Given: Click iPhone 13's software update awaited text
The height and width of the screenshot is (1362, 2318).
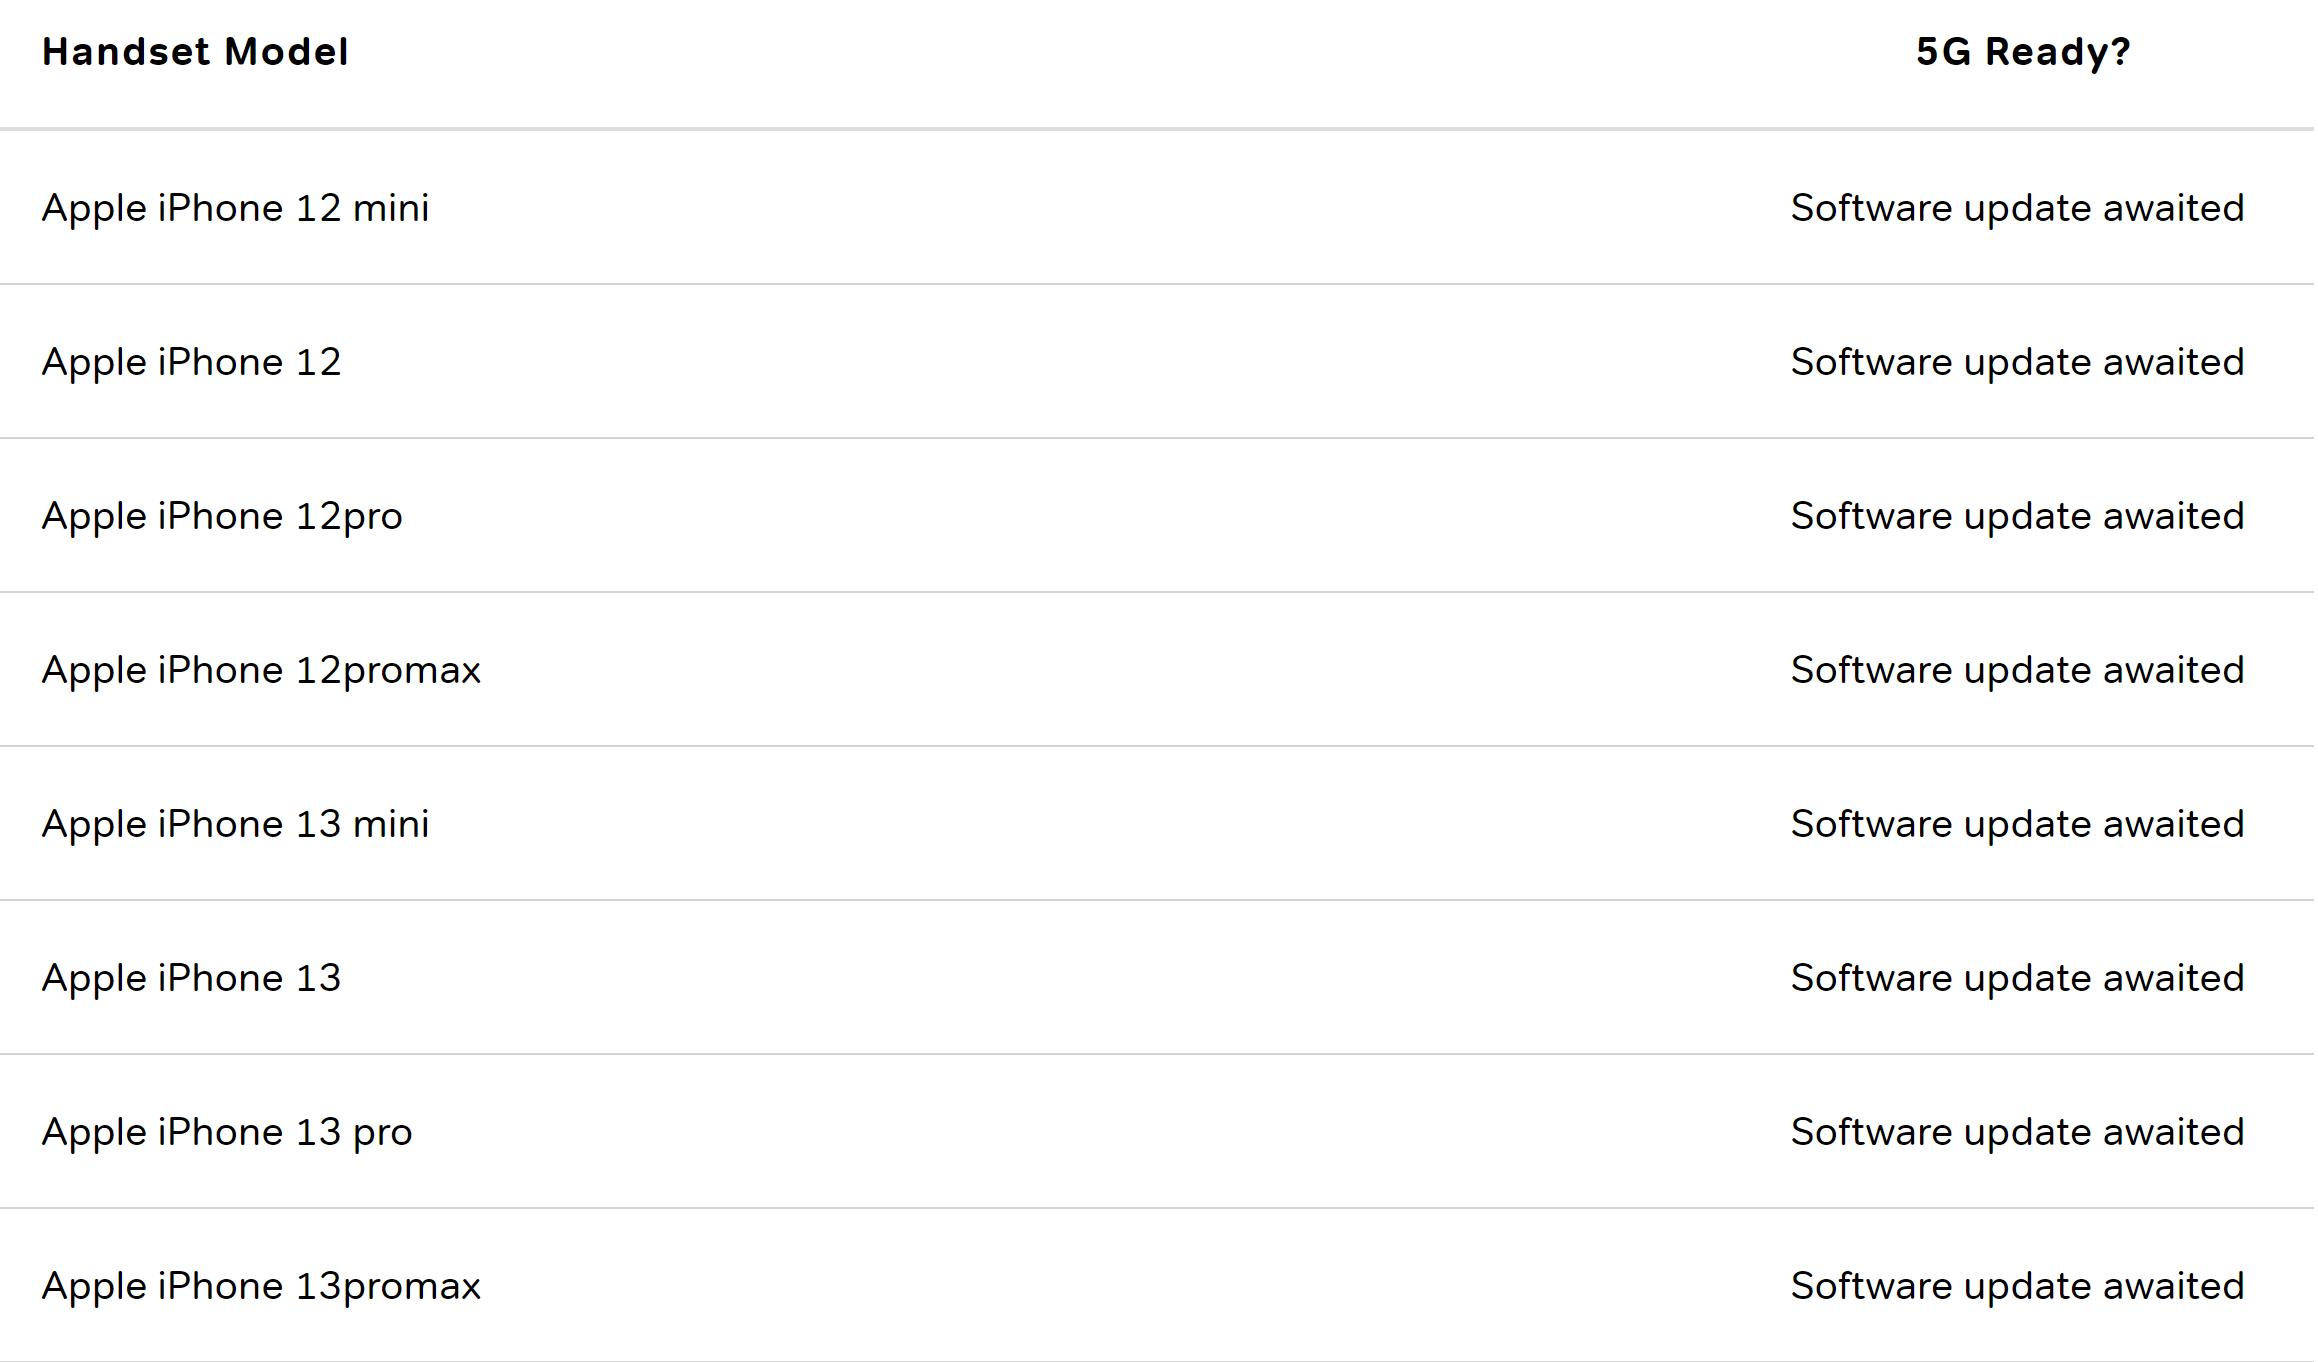Looking at the screenshot, I should 2018,978.
